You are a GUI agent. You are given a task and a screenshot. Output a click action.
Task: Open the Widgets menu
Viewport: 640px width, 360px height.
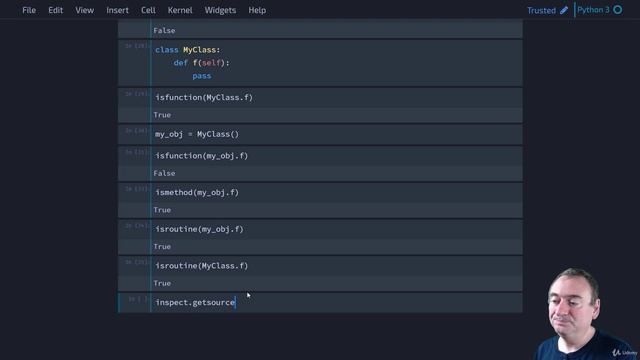(220, 10)
